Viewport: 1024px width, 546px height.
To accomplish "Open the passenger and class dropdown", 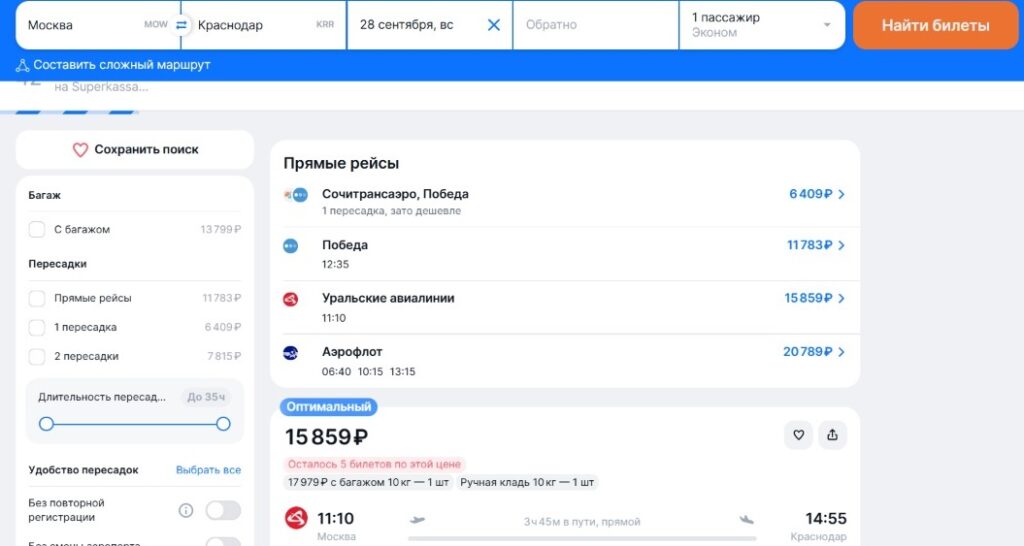I will (x=761, y=25).
